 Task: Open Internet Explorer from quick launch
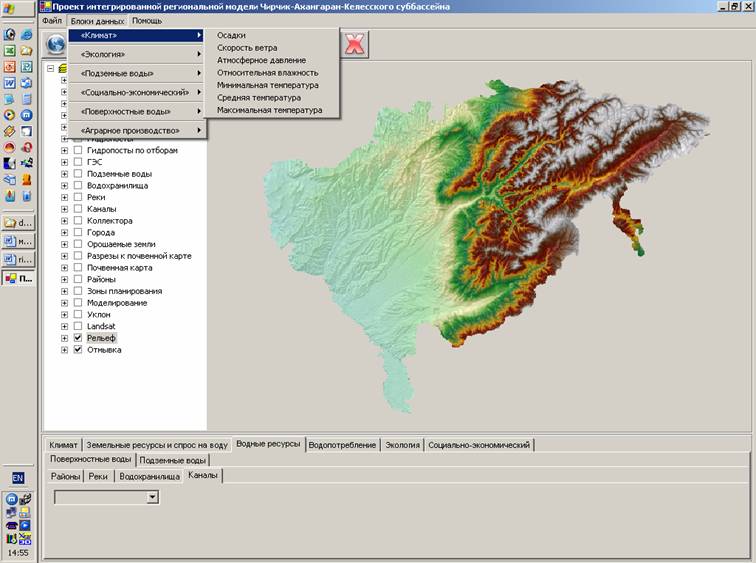point(27,34)
